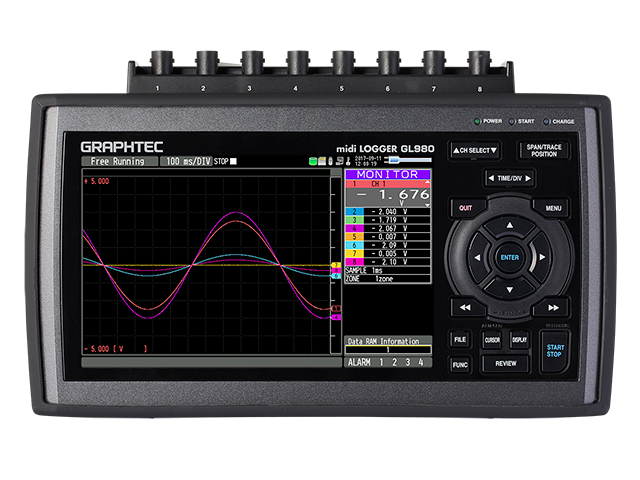Click the up arrow on the direction pad

click(x=510, y=225)
